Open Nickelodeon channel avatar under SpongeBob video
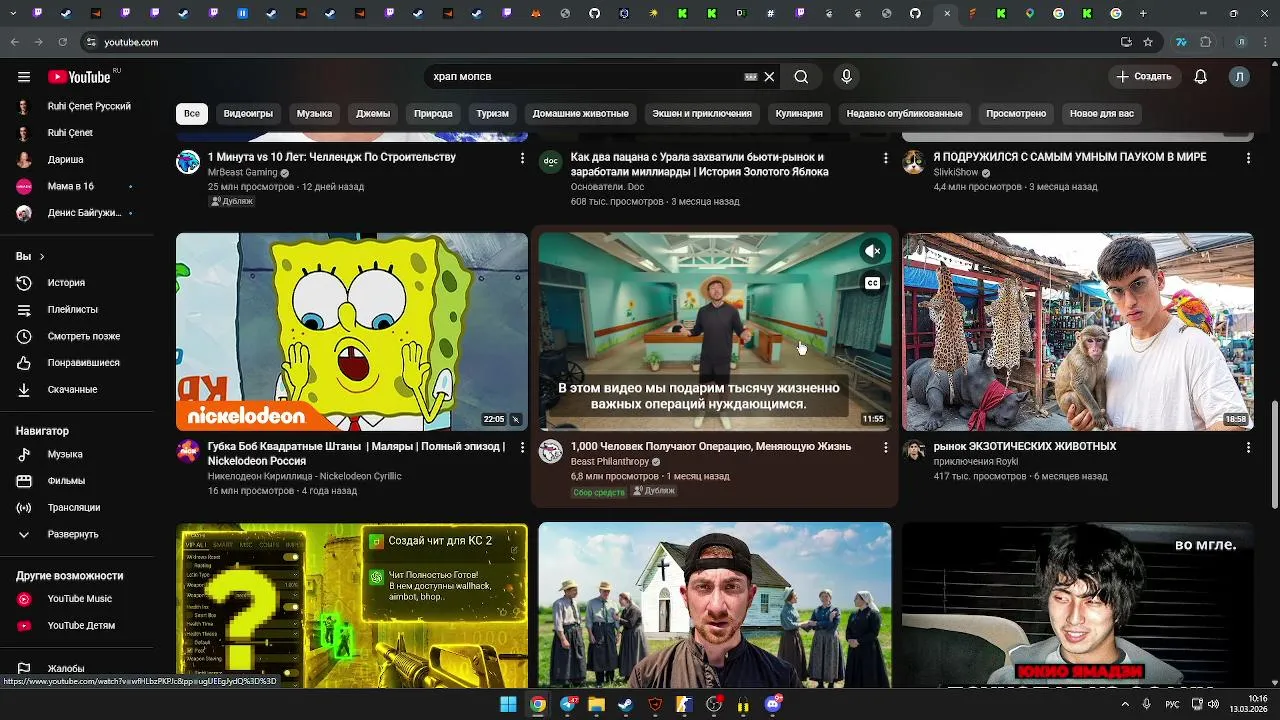 click(x=188, y=452)
